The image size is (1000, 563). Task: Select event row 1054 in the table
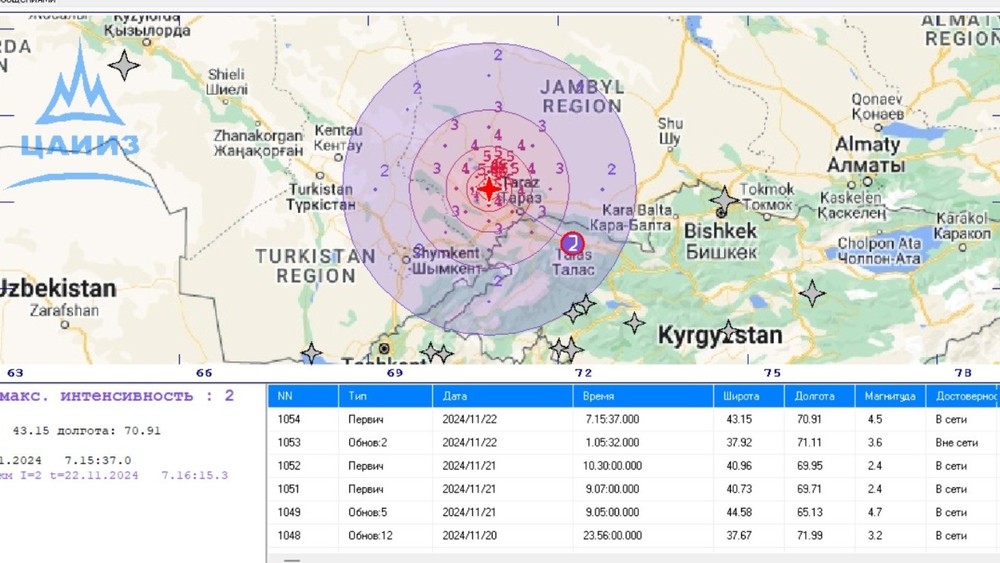(600, 419)
